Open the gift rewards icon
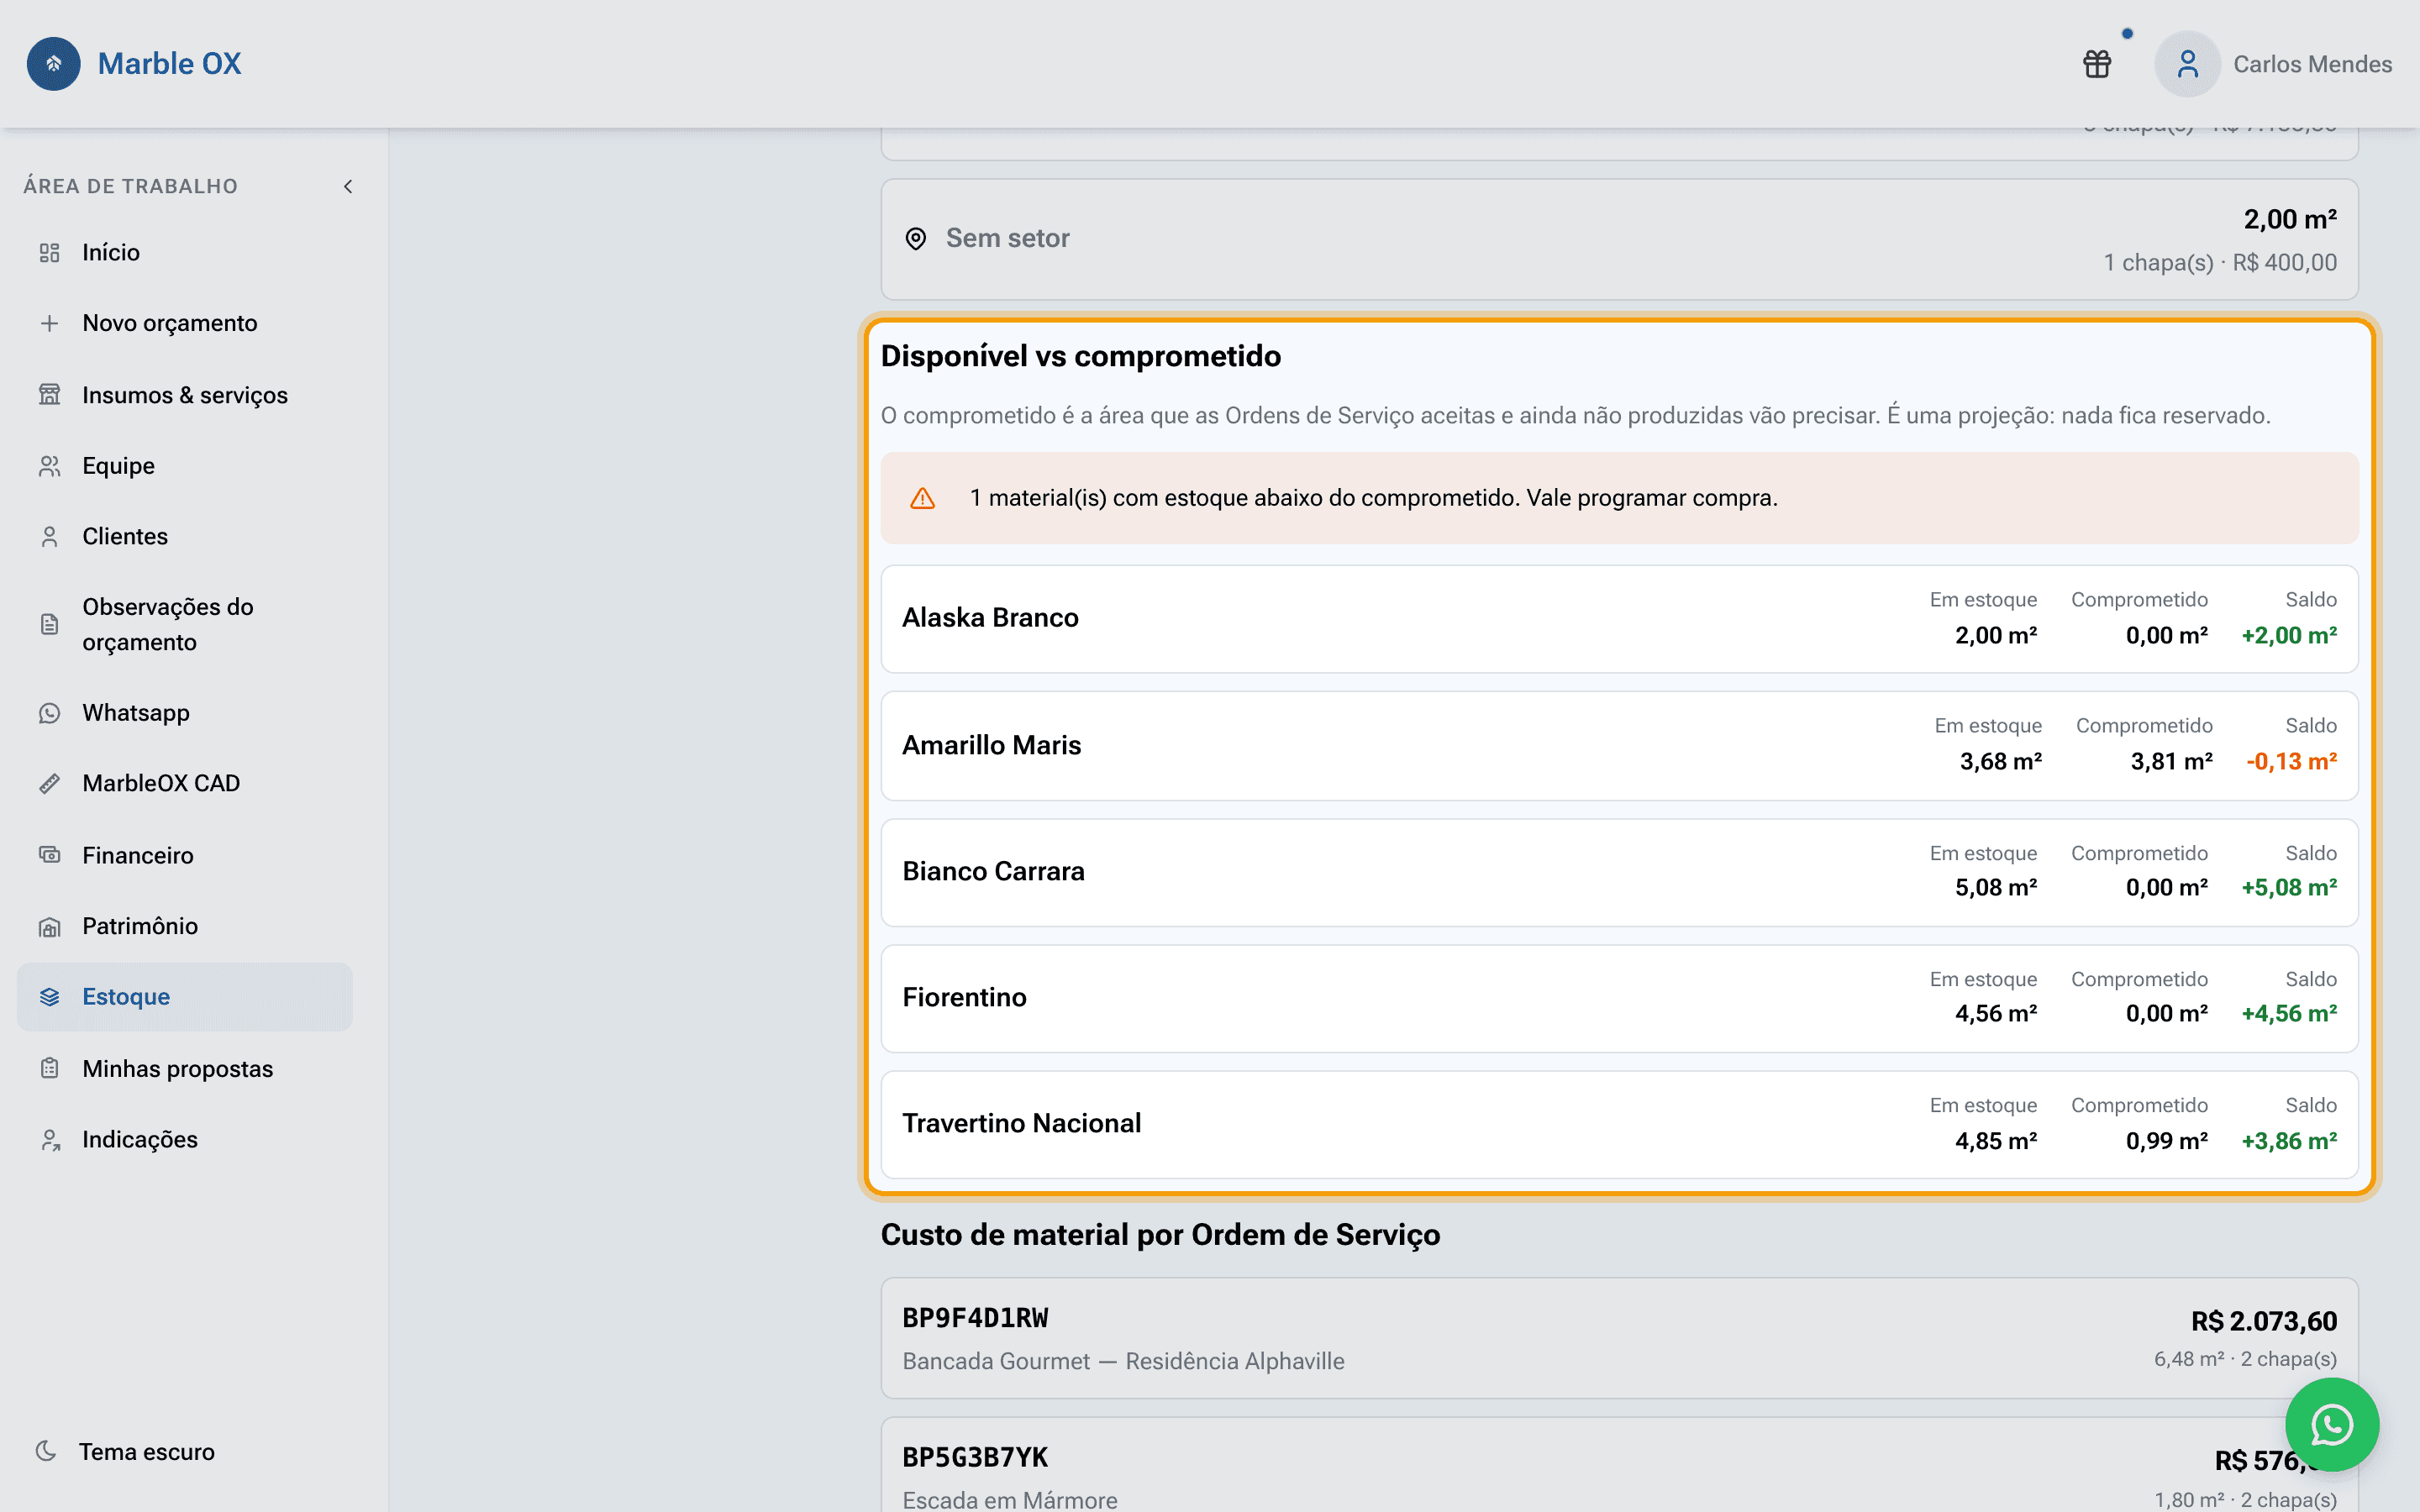The image size is (2420, 1512). (2097, 64)
